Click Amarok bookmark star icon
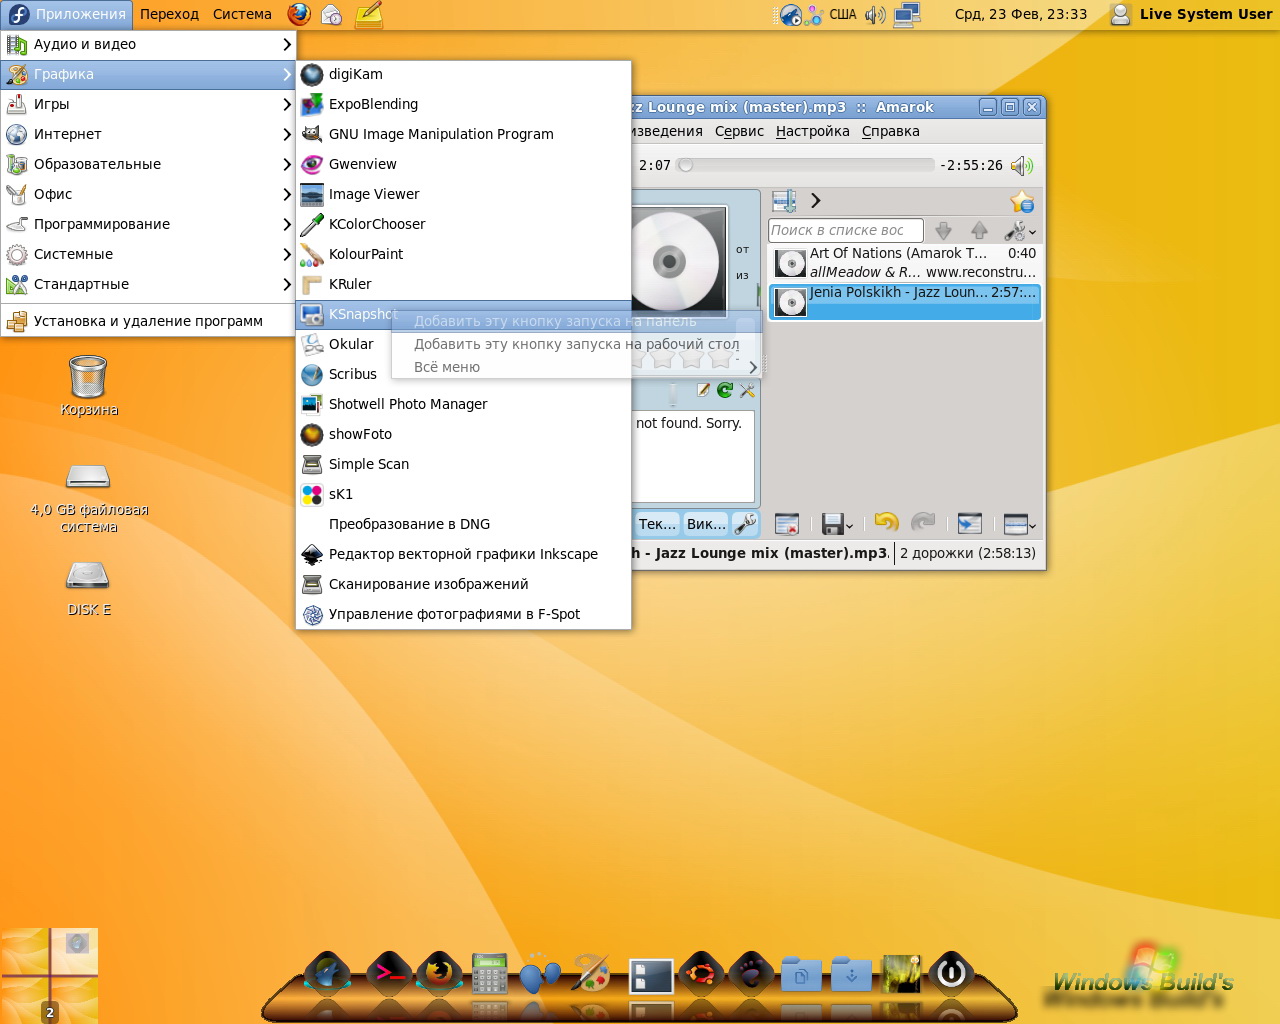The image size is (1280, 1024). point(1022,202)
